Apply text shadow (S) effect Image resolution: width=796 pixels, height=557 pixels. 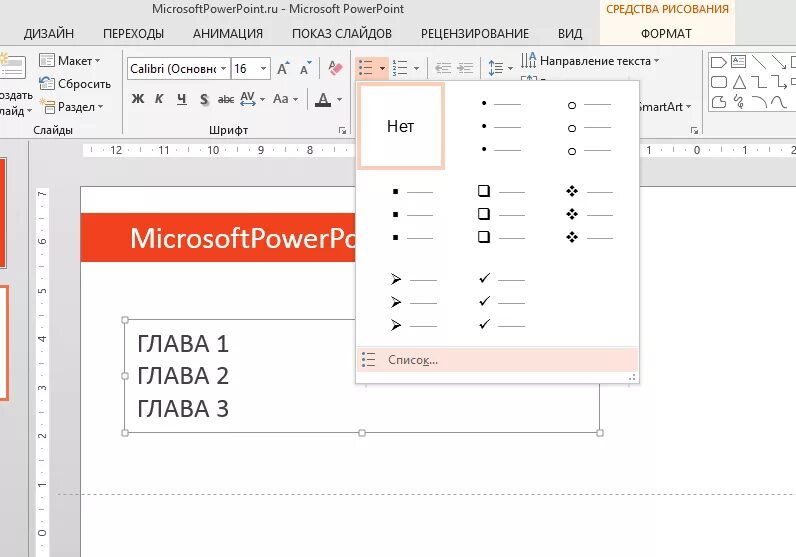coord(204,99)
